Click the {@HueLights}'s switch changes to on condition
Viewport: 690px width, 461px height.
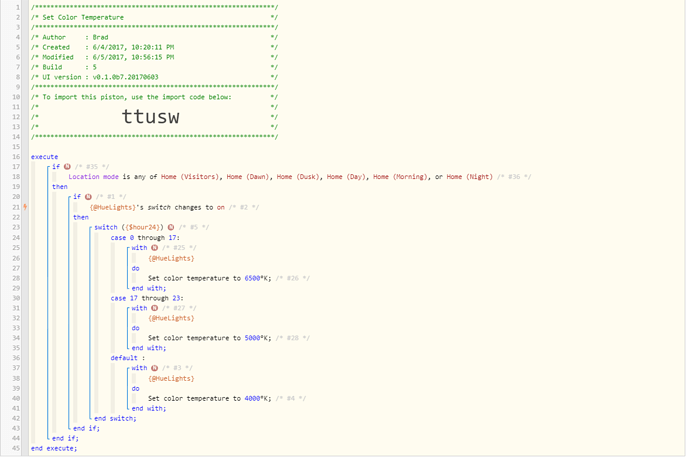click(157, 207)
